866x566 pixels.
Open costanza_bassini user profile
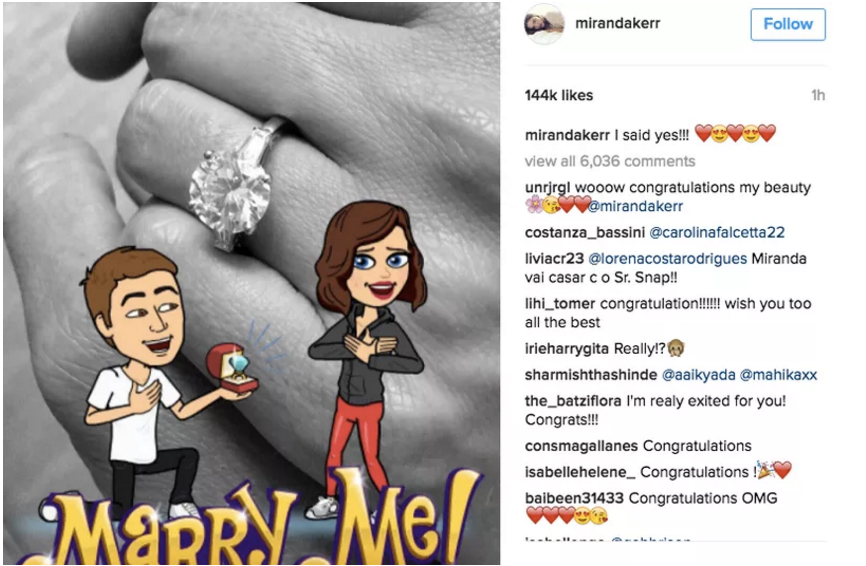point(585,232)
